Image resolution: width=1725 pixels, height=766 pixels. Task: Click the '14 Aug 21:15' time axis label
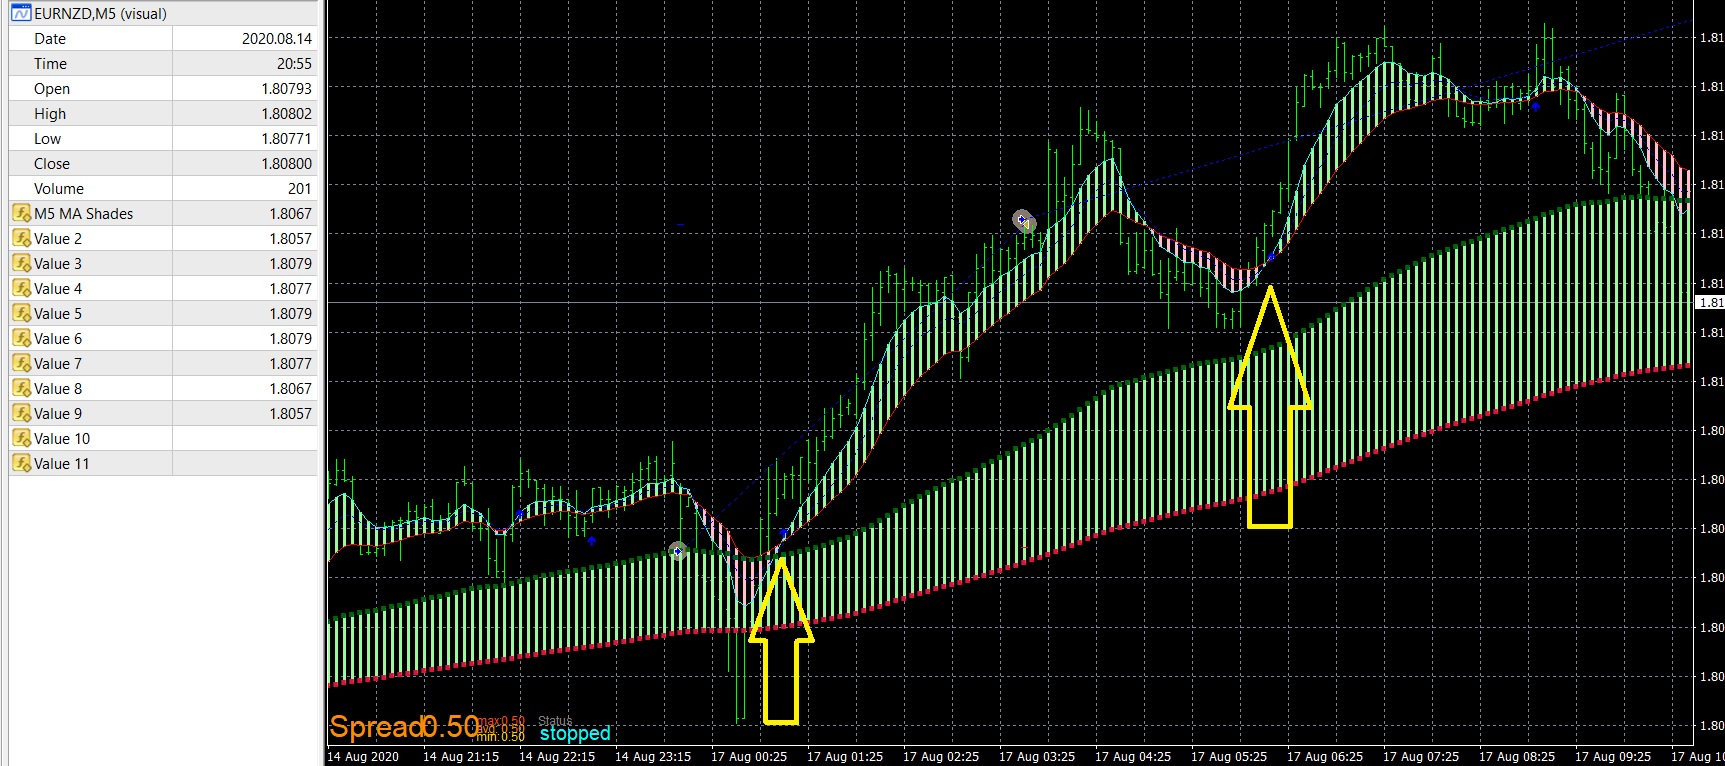[461, 756]
